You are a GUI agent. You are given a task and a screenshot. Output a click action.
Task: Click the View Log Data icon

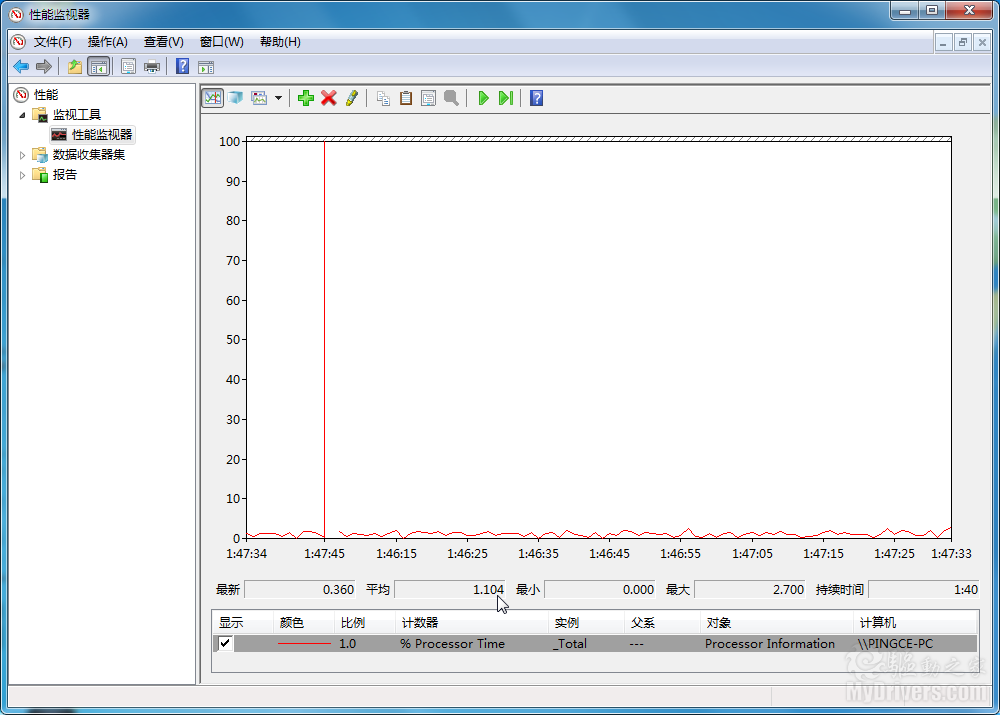pos(235,98)
